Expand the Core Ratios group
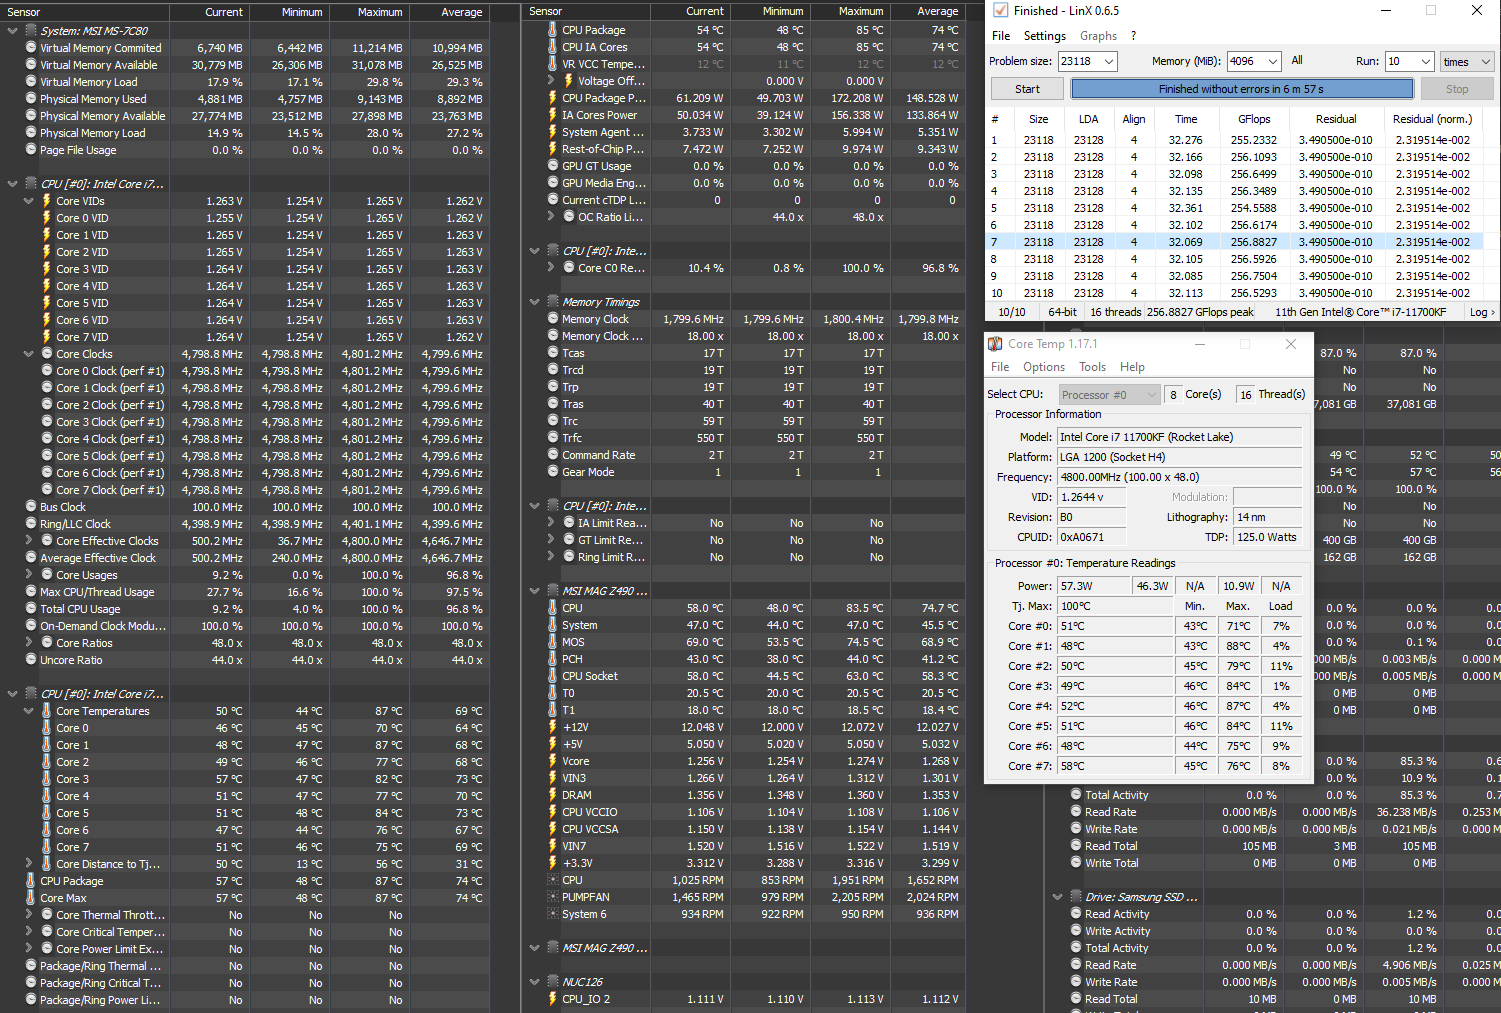The width and height of the screenshot is (1501, 1013). 29,643
